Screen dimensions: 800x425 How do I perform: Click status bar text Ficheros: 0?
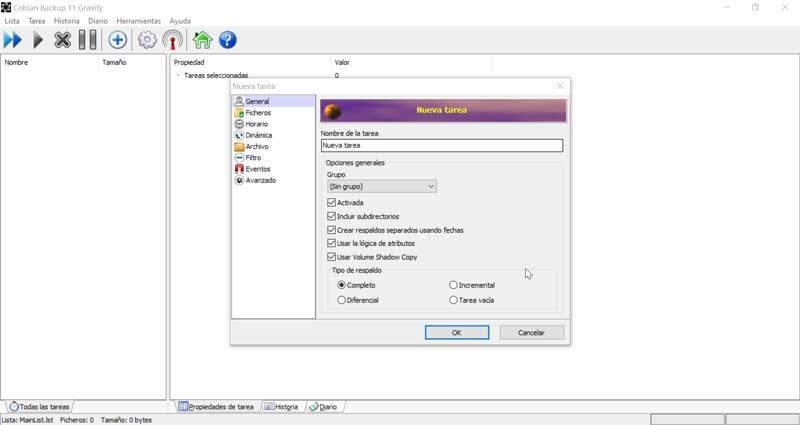coord(77,420)
